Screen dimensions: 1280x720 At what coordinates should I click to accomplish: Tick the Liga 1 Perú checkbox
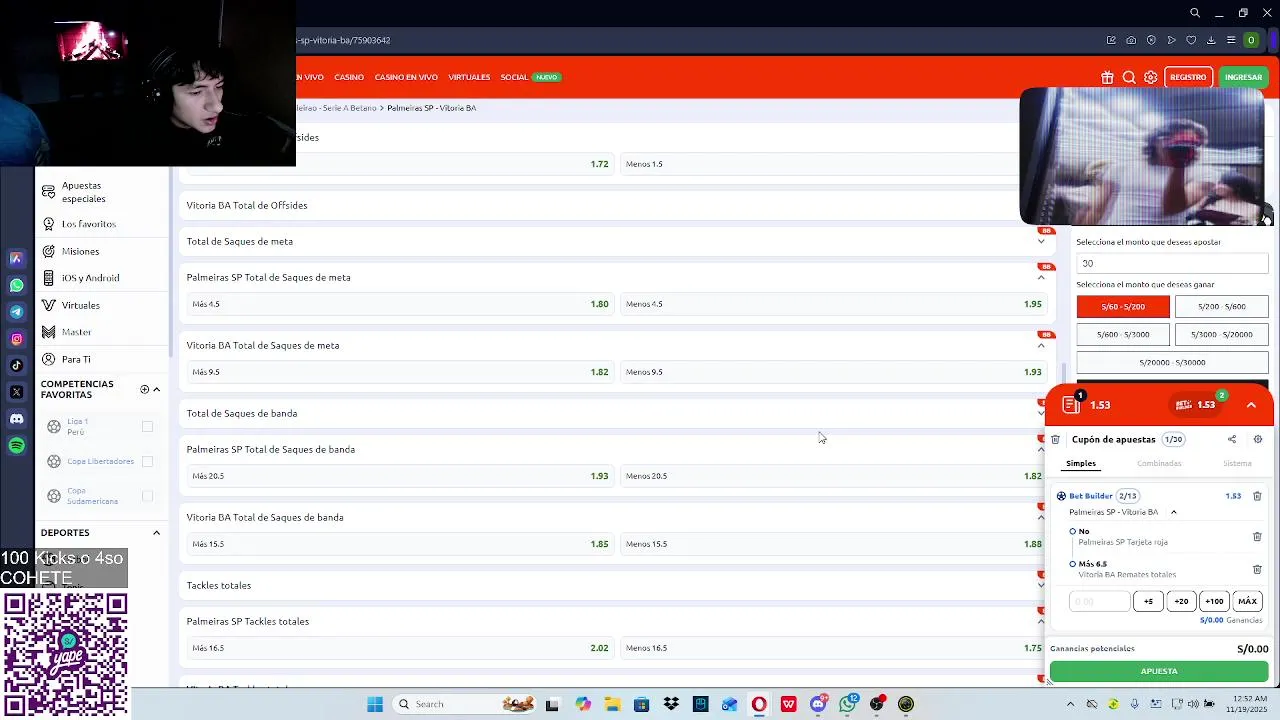click(147, 426)
